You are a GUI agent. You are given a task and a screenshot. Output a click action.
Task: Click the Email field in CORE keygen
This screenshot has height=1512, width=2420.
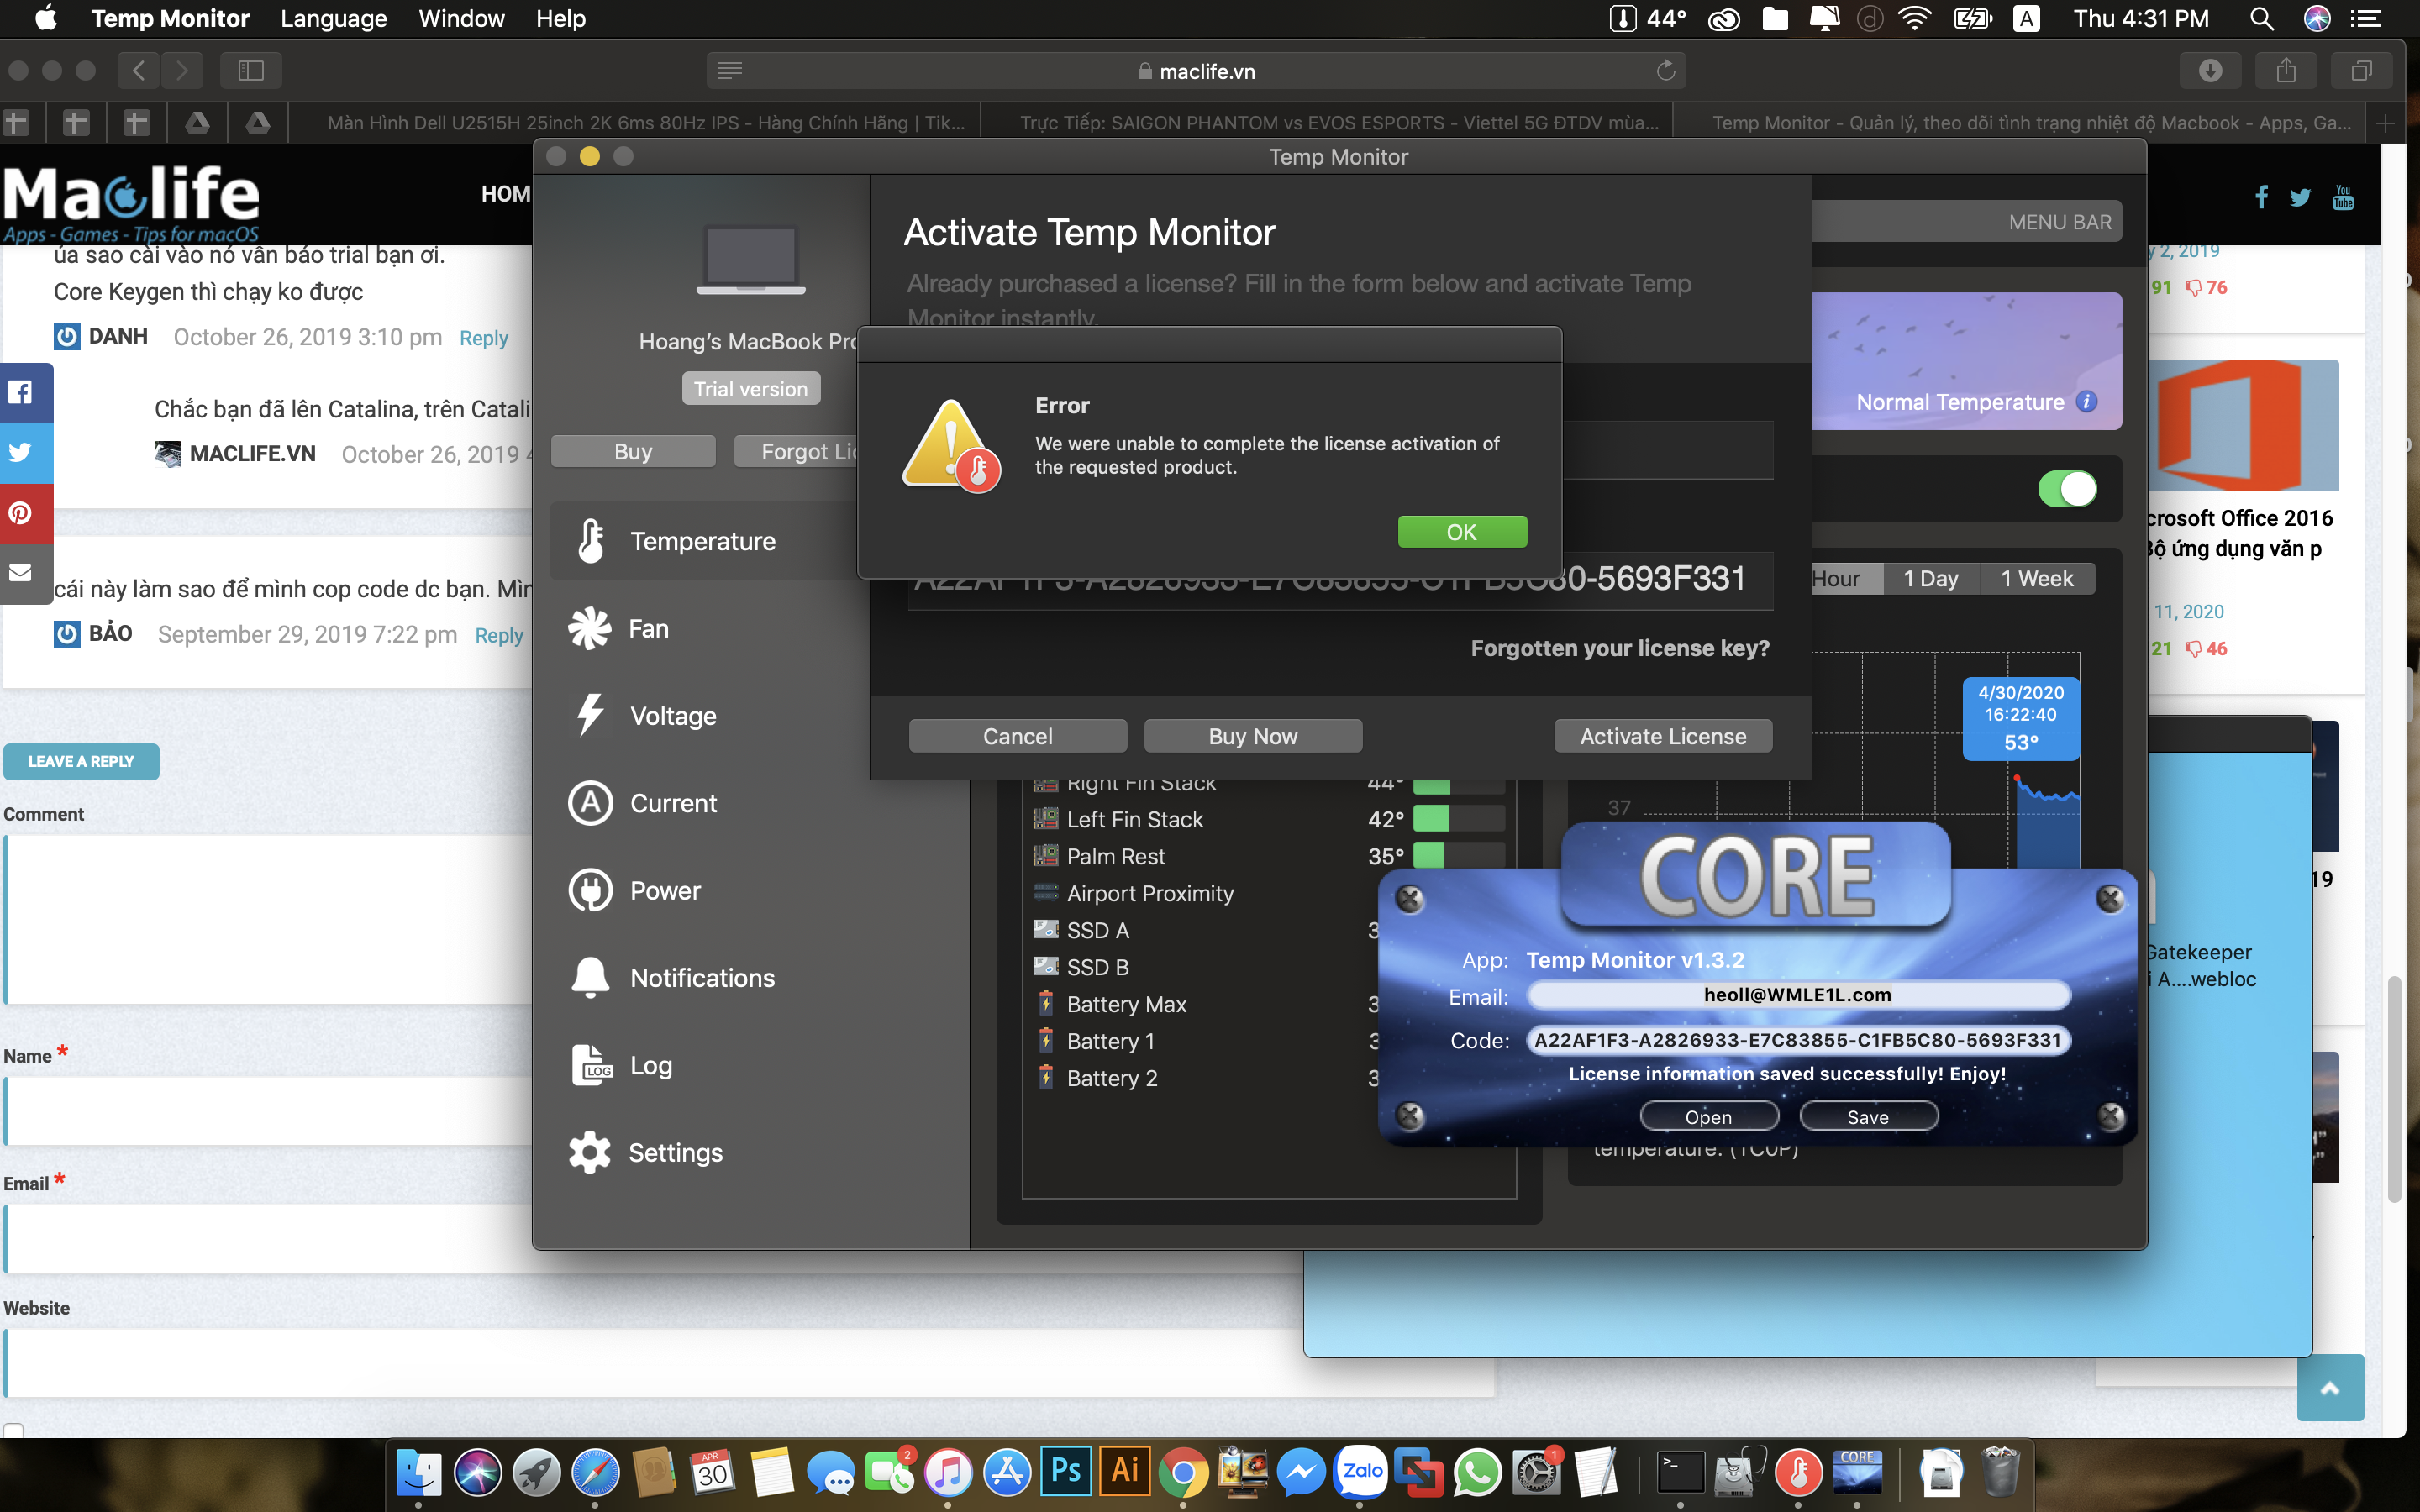(x=1798, y=995)
